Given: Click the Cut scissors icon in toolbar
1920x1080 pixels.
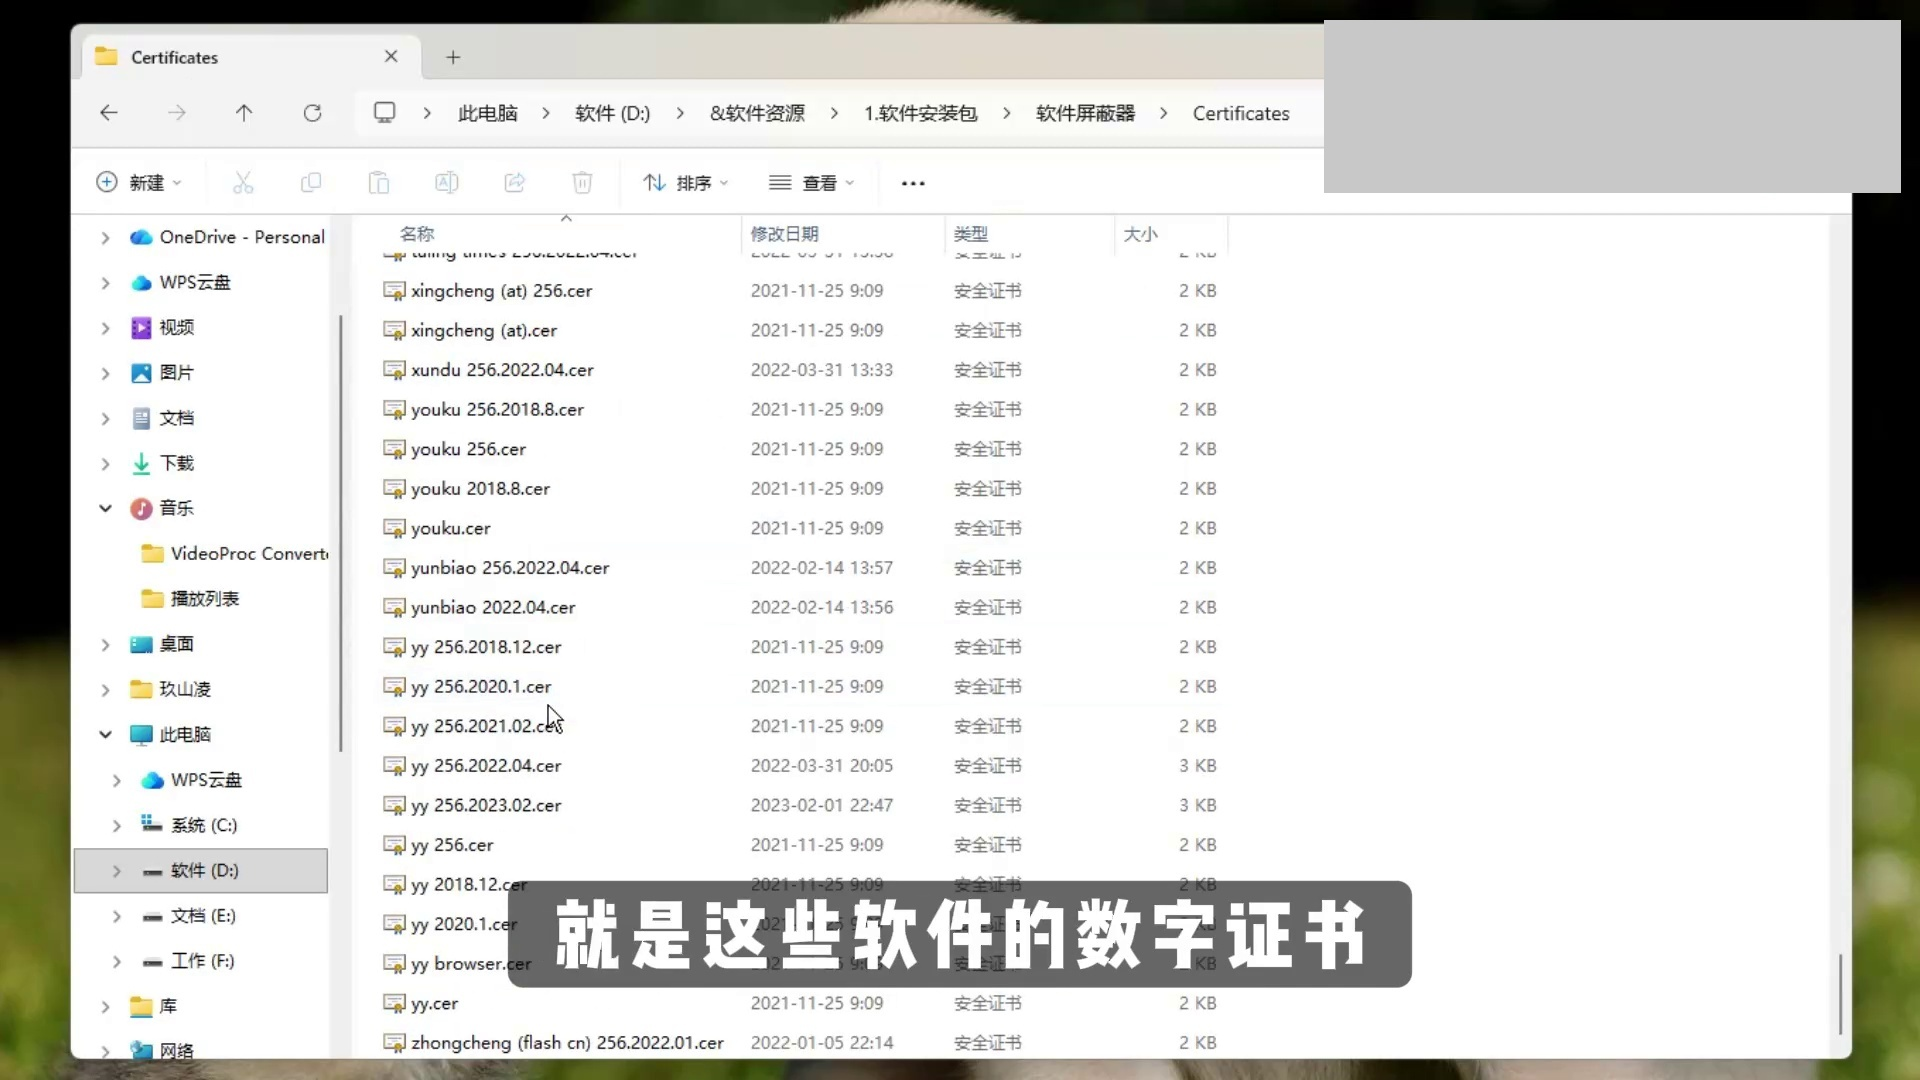Looking at the screenshot, I should coord(243,183).
